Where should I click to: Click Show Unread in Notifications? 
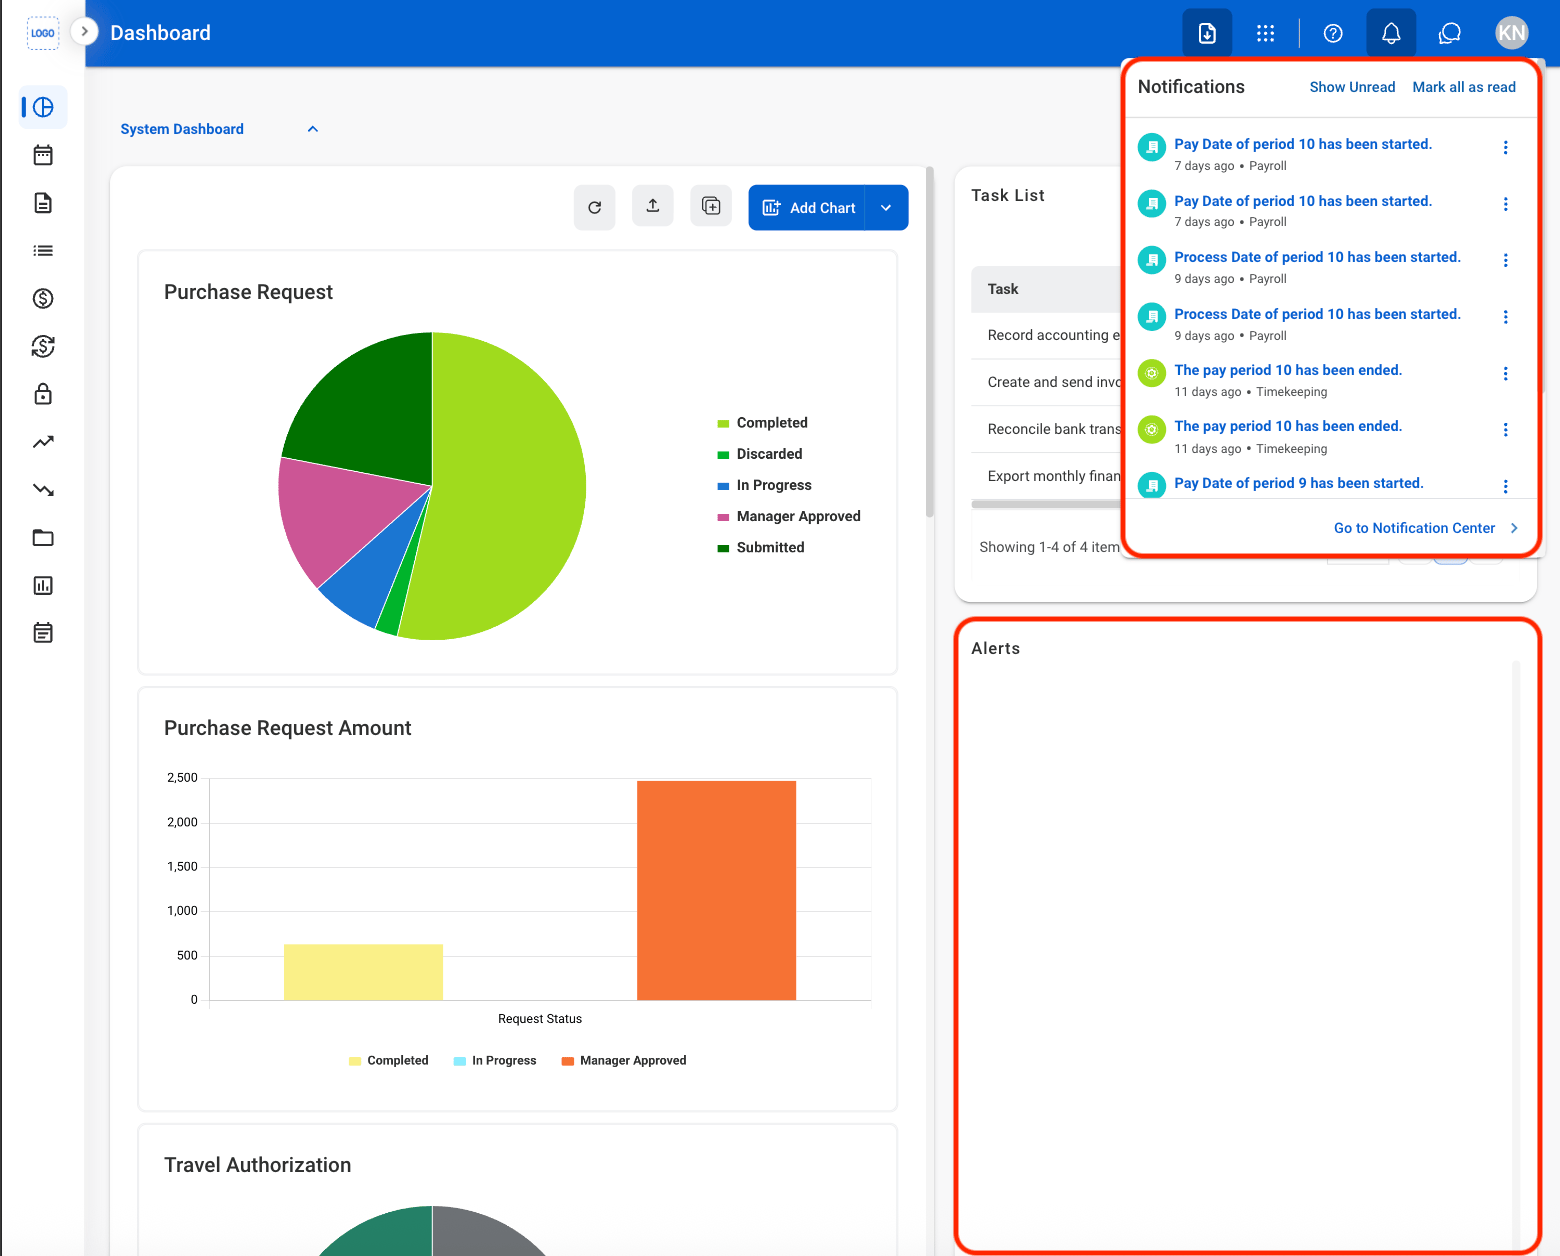tap(1352, 87)
